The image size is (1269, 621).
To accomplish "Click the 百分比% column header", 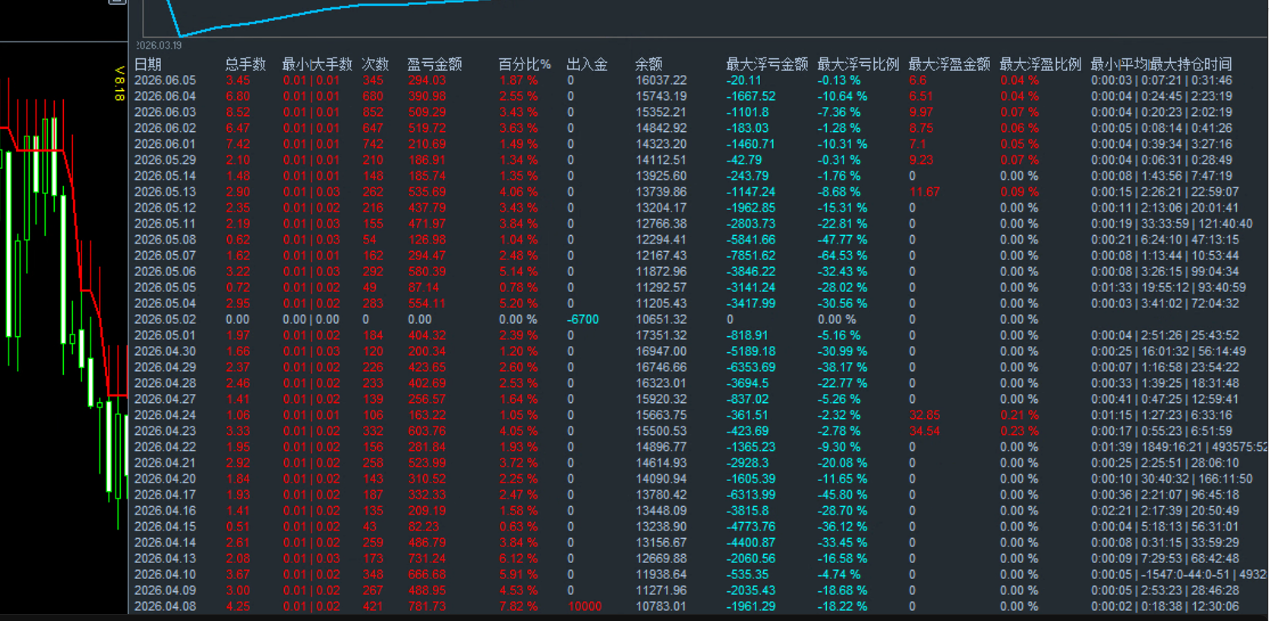I will (525, 64).
